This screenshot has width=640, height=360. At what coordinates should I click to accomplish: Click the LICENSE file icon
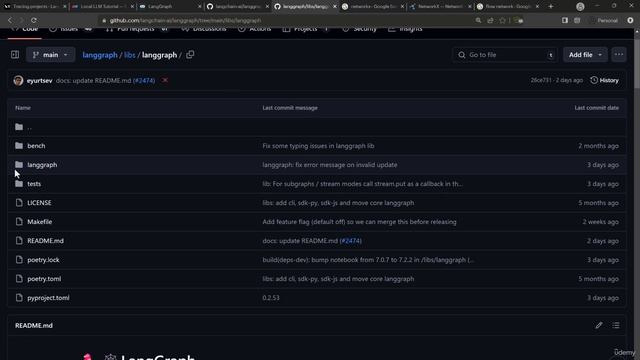[x=19, y=203]
